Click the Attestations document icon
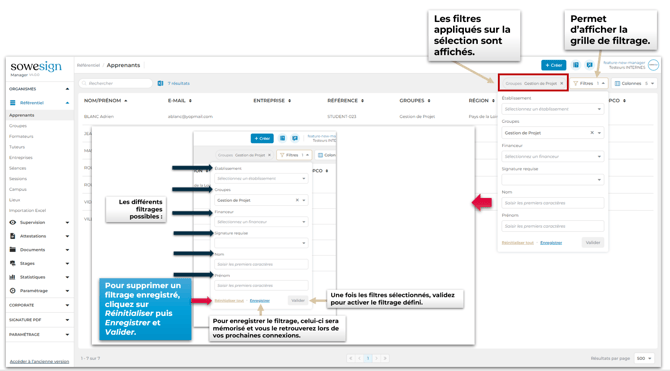Viewport: 670px width, 371px height. click(13, 236)
